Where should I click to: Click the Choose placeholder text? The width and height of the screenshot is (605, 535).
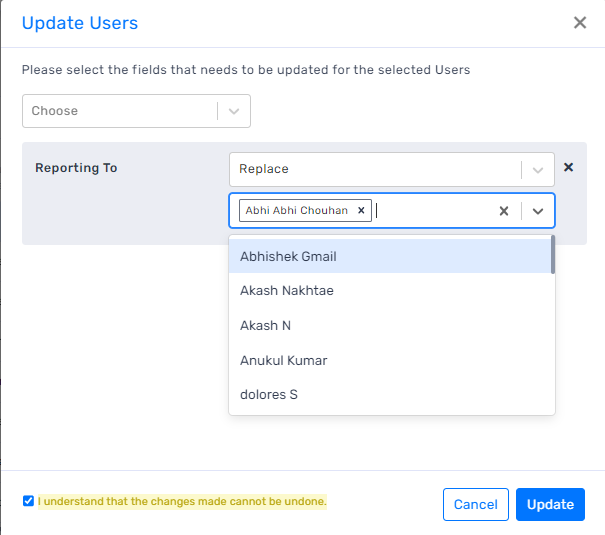pyautogui.click(x=54, y=111)
